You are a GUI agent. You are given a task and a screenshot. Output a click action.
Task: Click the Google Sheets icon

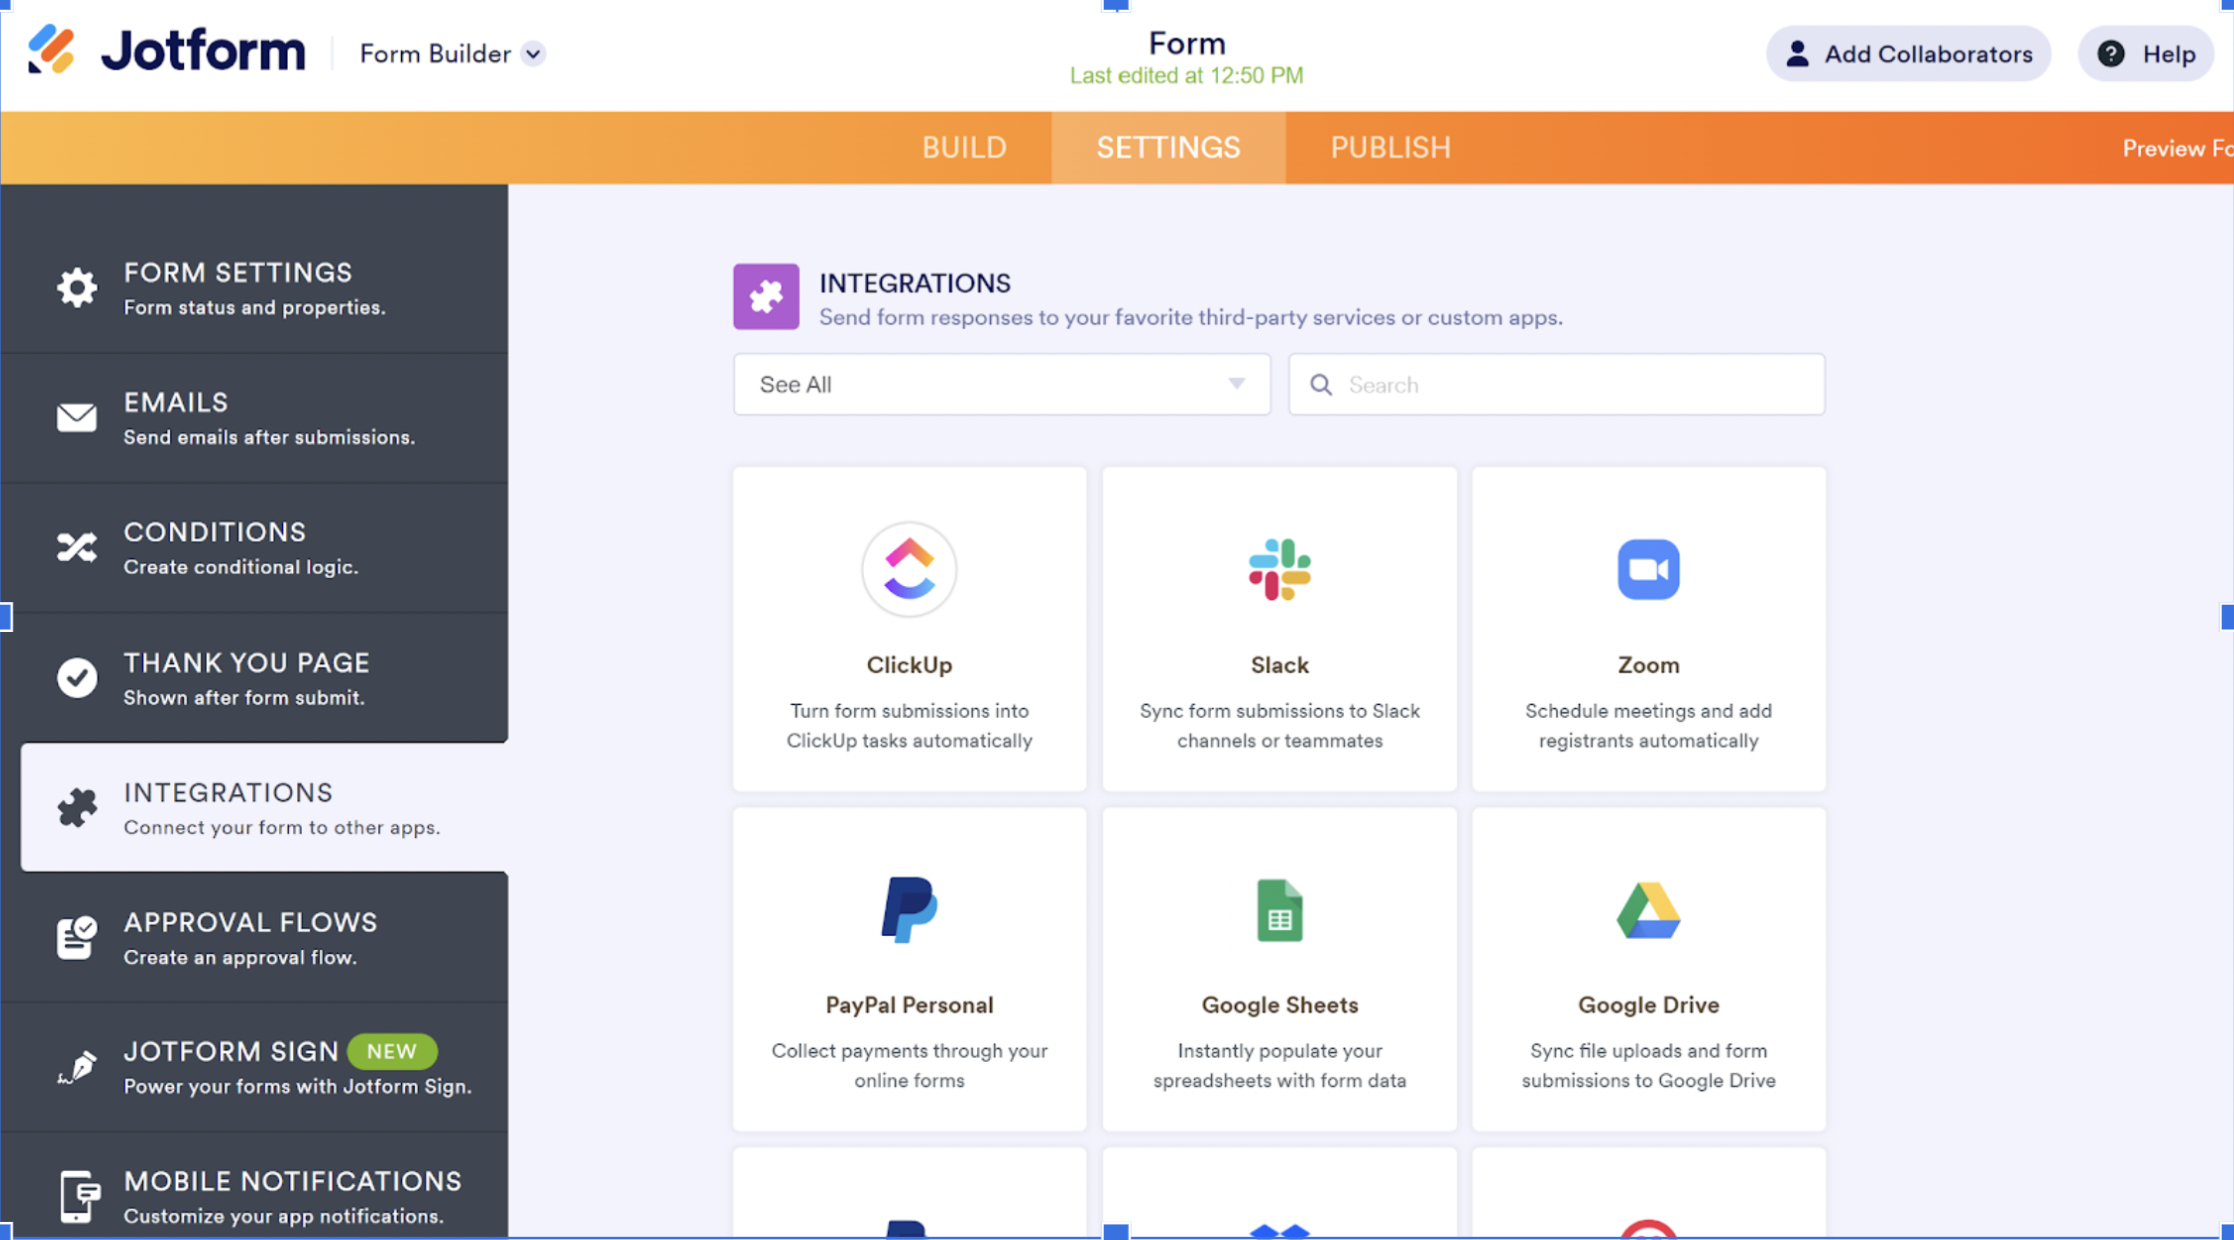coord(1279,910)
